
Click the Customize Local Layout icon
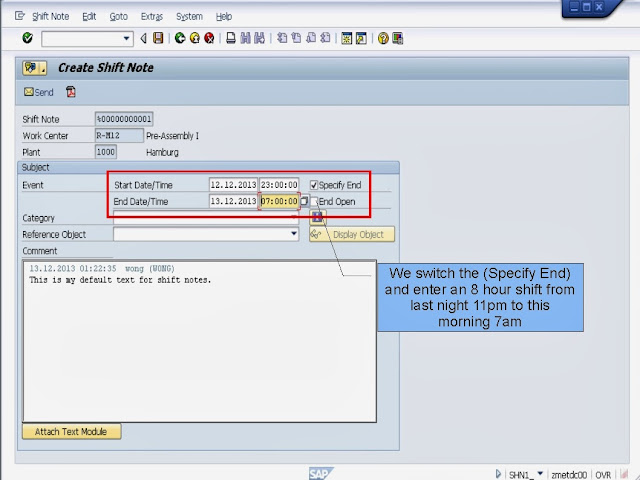point(398,38)
